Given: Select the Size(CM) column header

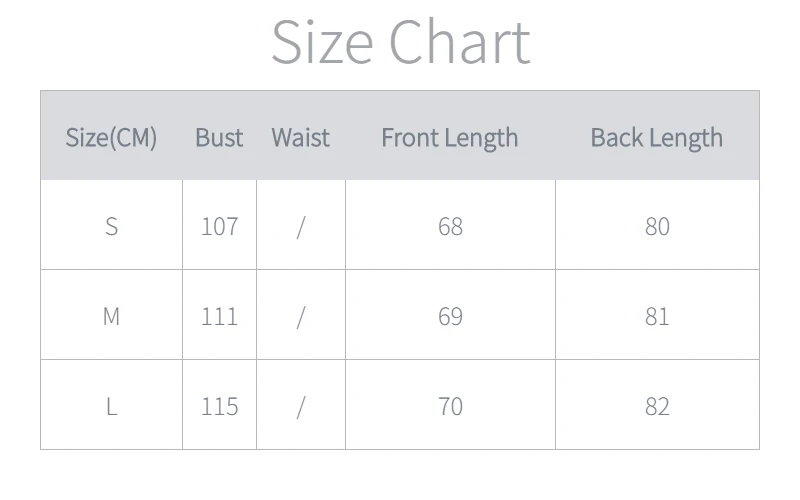Looking at the screenshot, I should coord(111,138).
